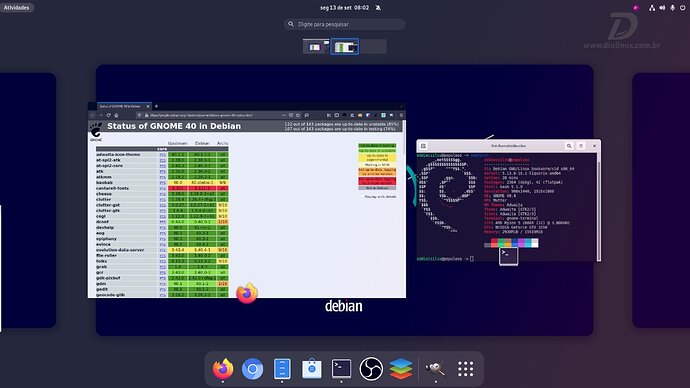
Task: Open GNOME Software store from the dash
Action: point(312,369)
